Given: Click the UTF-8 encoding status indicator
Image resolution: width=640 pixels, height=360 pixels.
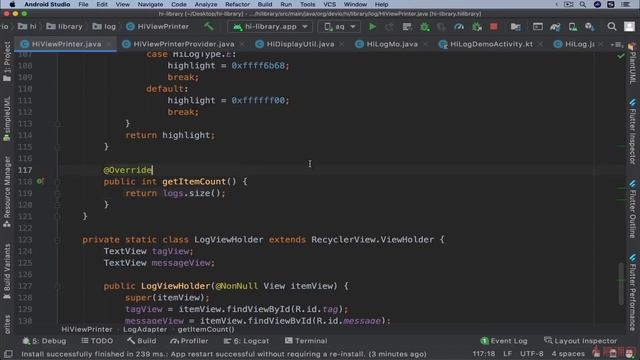Looking at the screenshot, I should pyautogui.click(x=532, y=354).
